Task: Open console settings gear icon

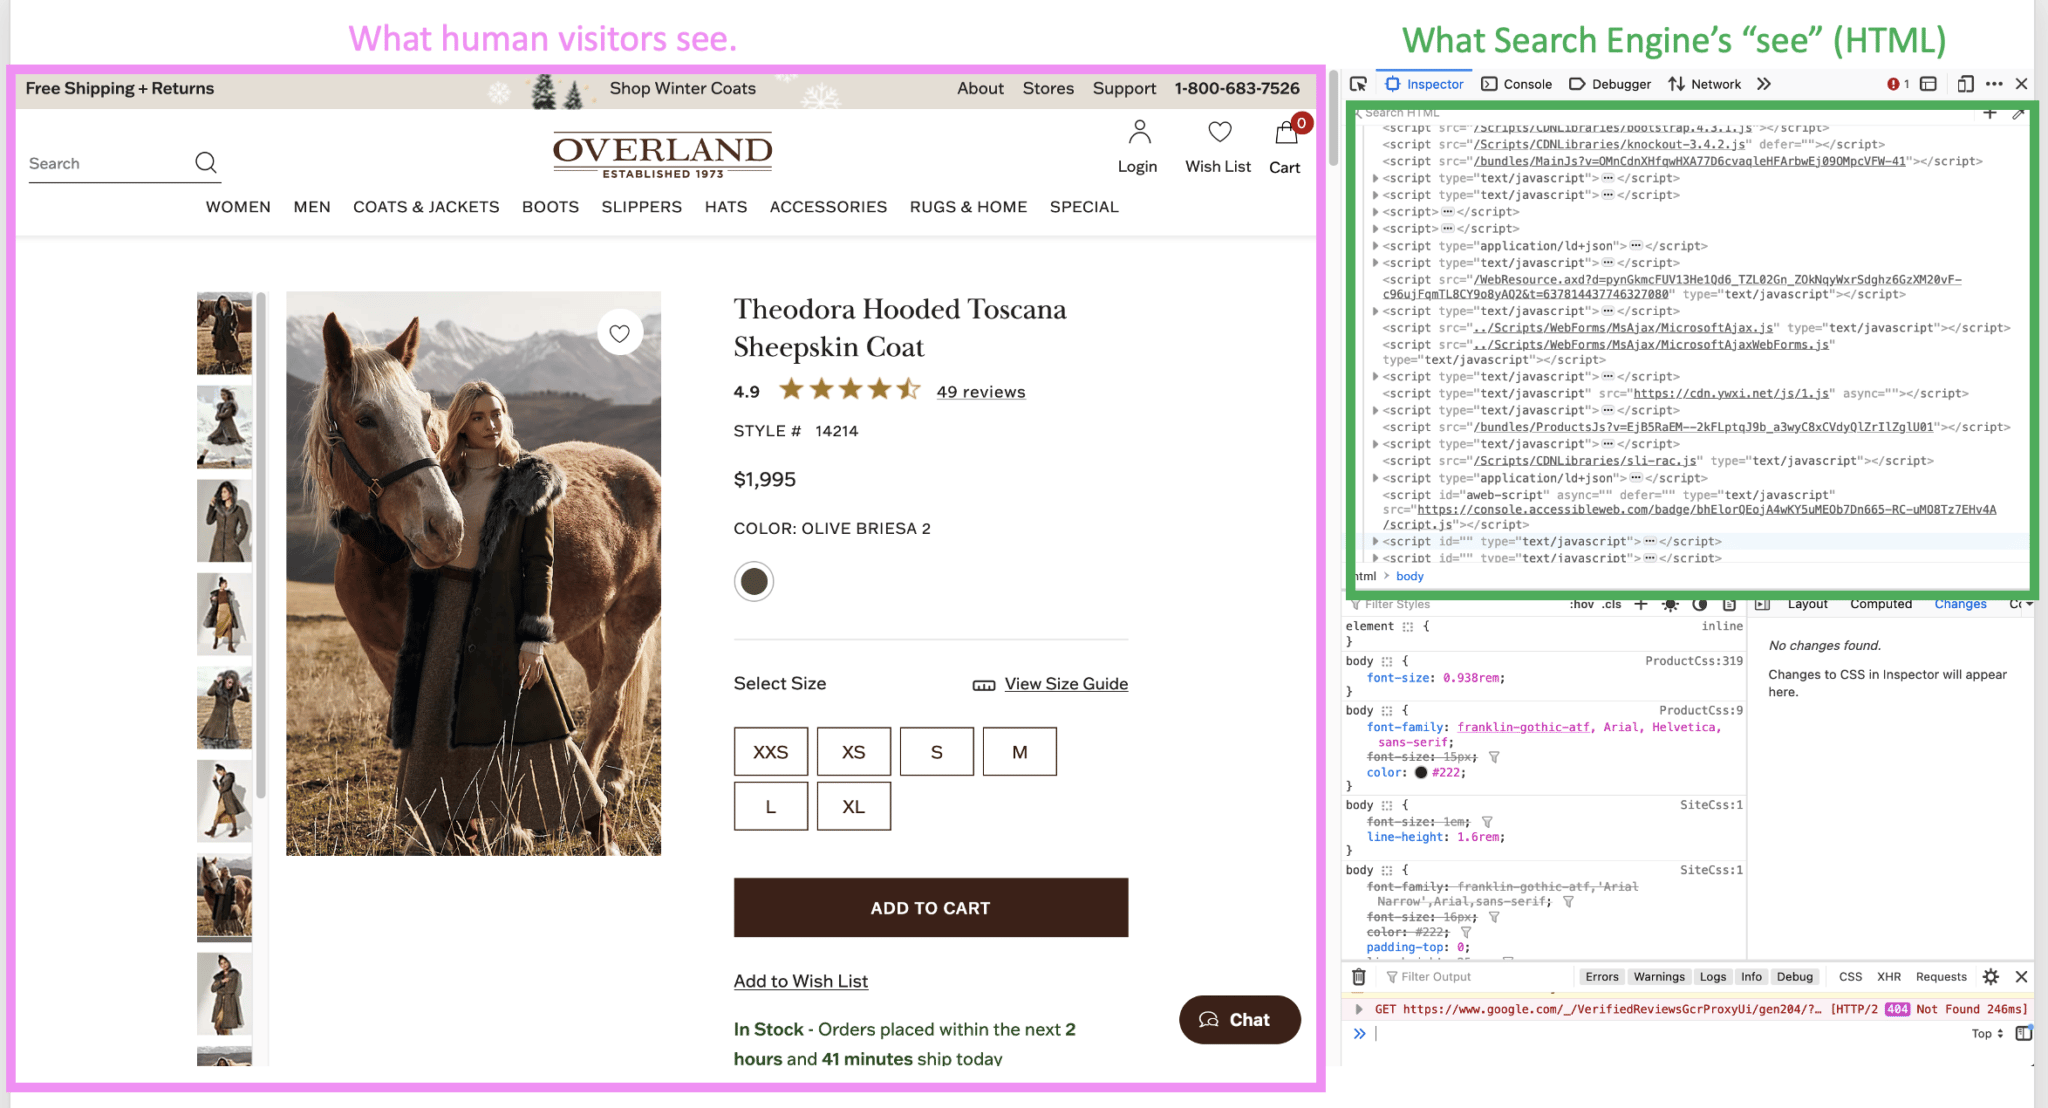Action: (x=1991, y=977)
